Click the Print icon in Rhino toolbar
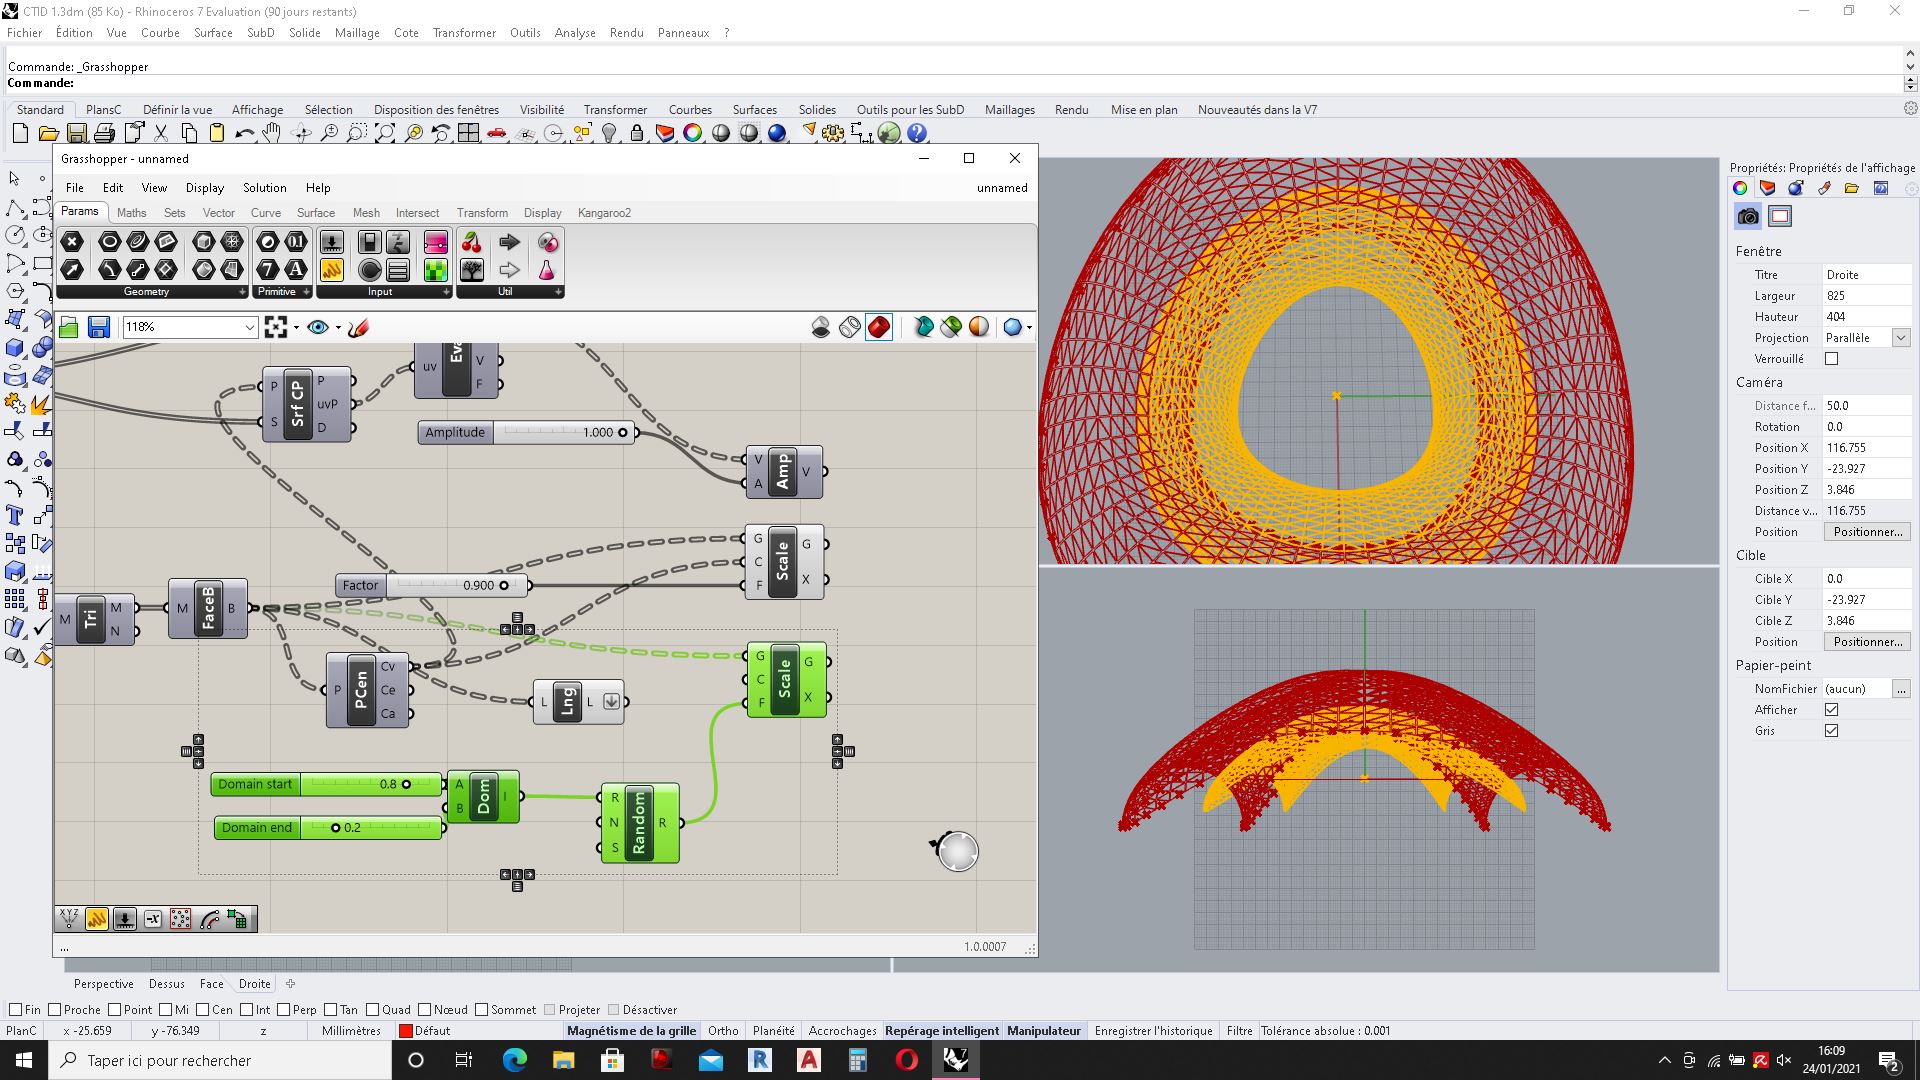Image resolution: width=1920 pixels, height=1080 pixels. (104, 133)
